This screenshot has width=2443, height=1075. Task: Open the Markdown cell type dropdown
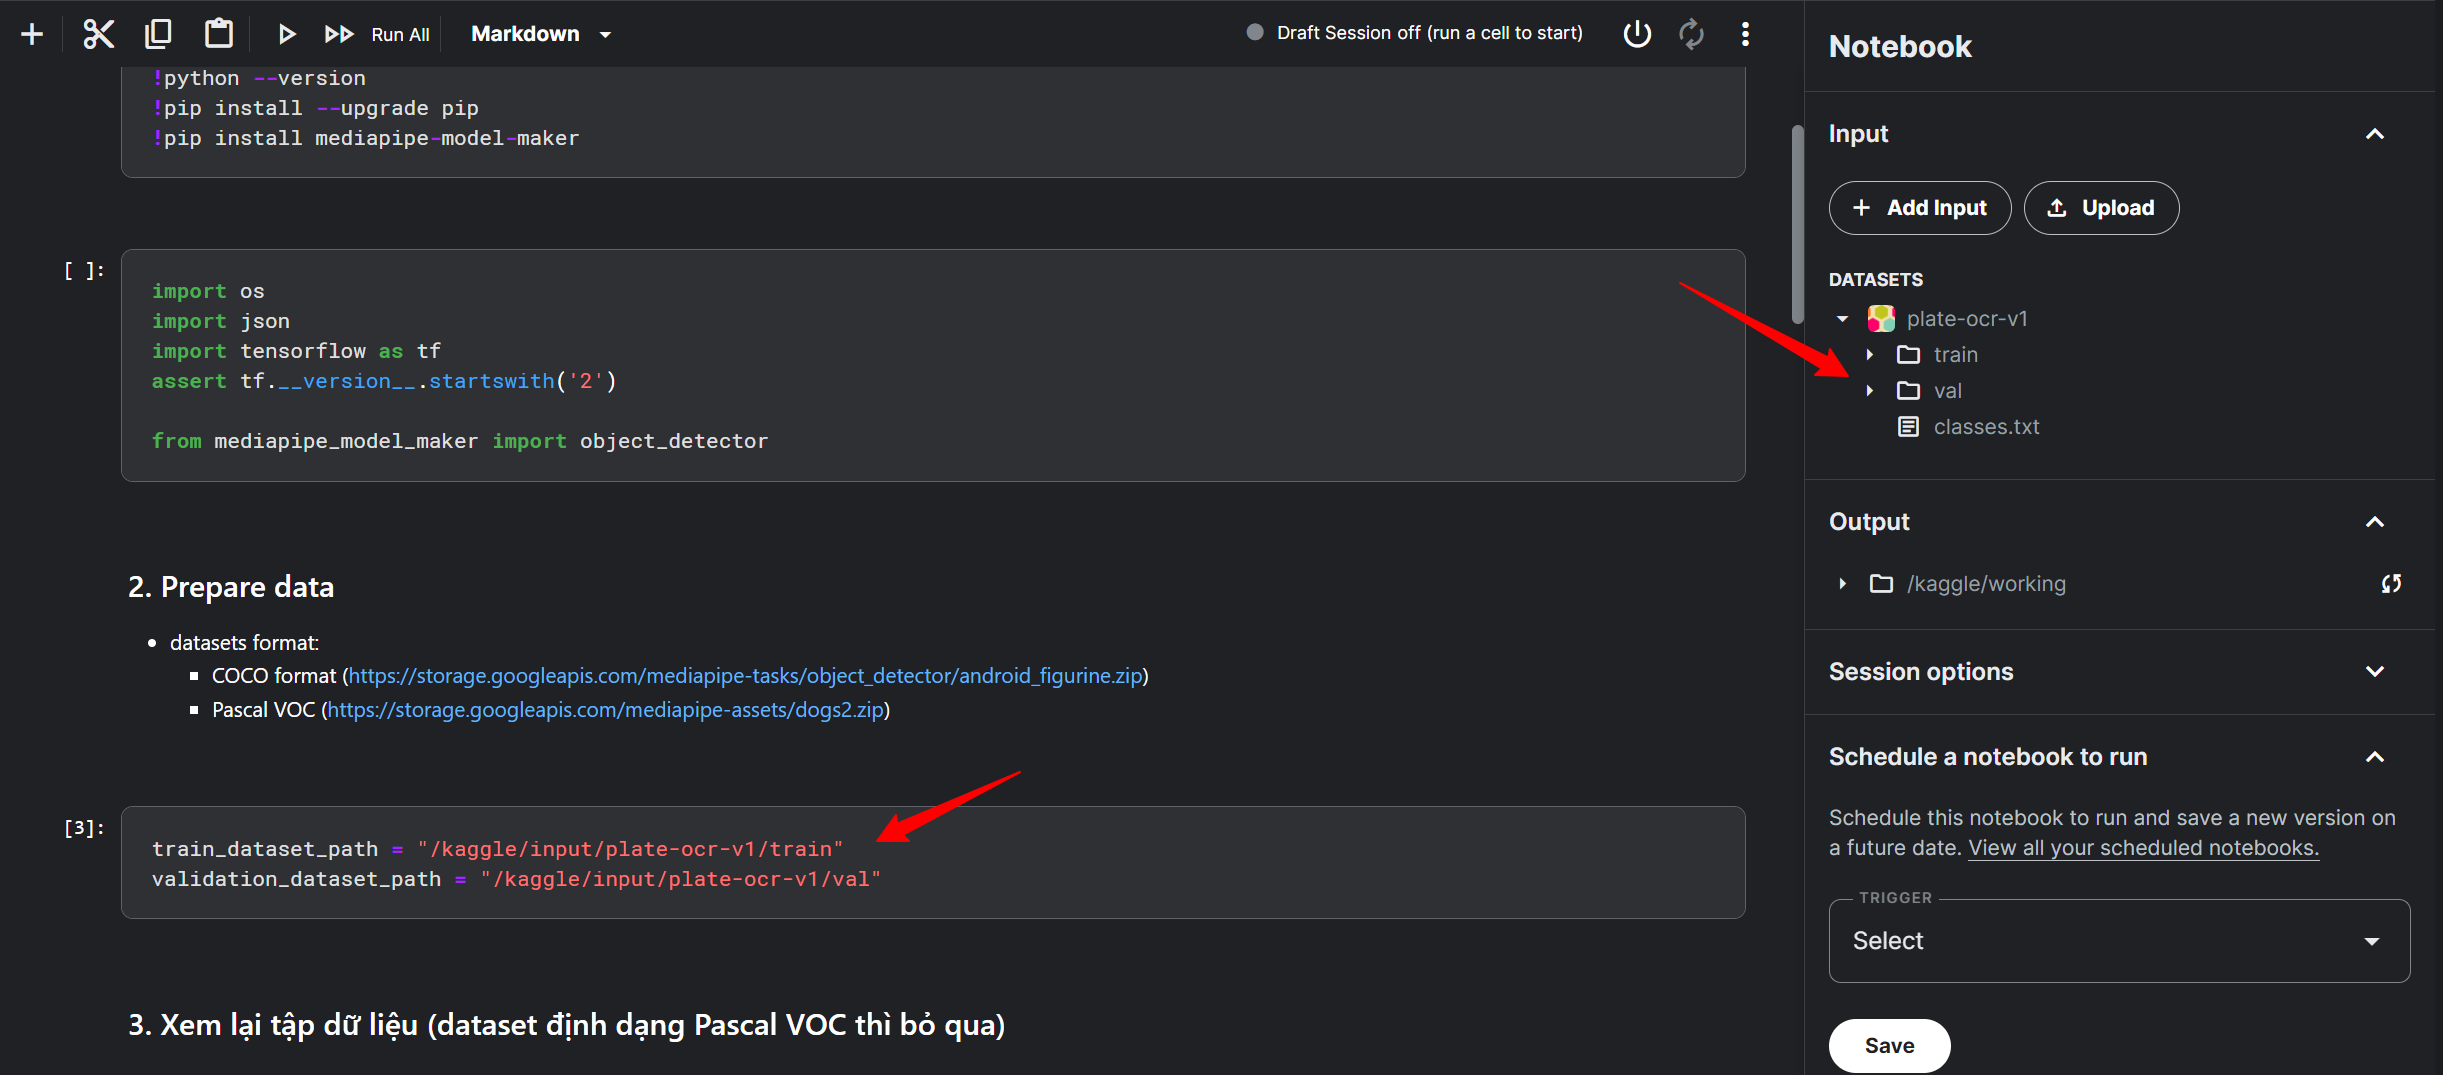click(541, 34)
